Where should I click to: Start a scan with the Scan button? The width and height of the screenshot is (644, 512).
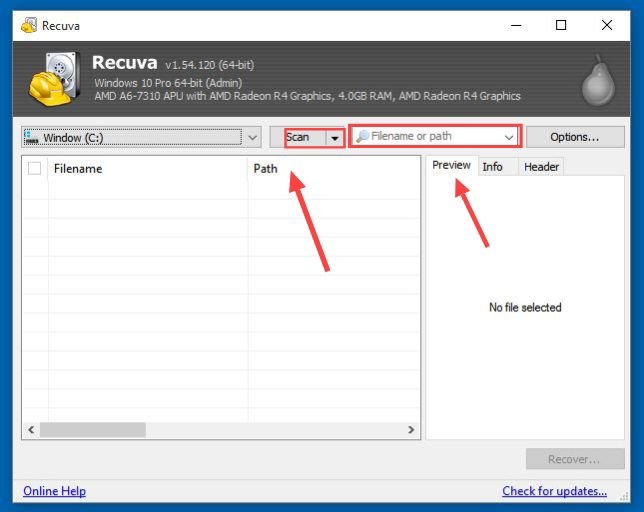click(298, 137)
